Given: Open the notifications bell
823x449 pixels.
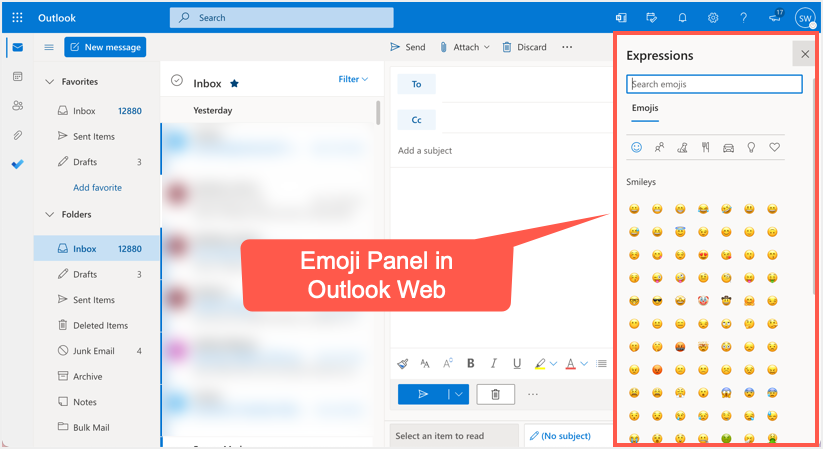Looking at the screenshot, I should click(x=682, y=18).
